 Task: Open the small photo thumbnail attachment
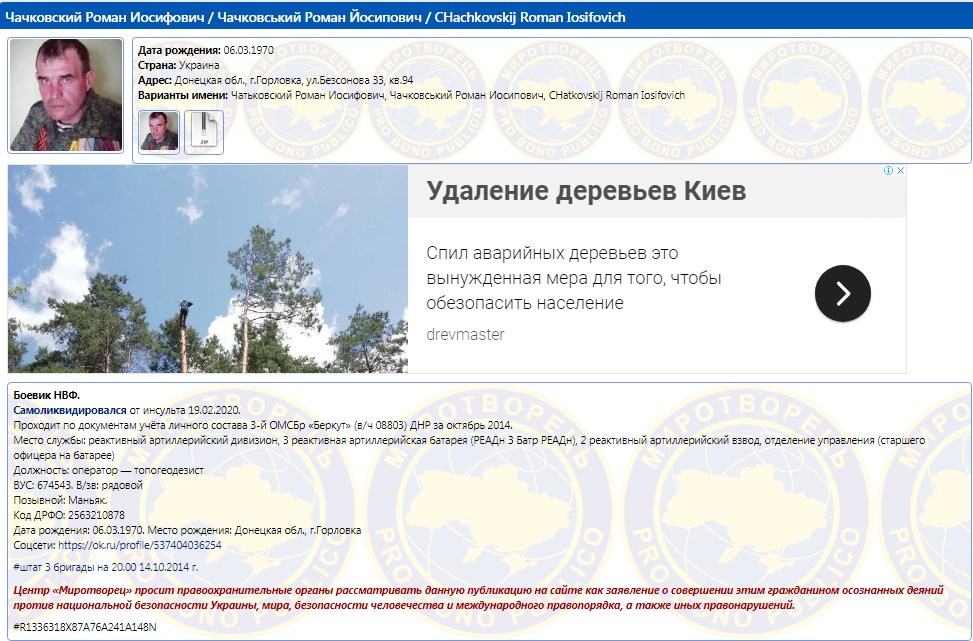pos(159,131)
